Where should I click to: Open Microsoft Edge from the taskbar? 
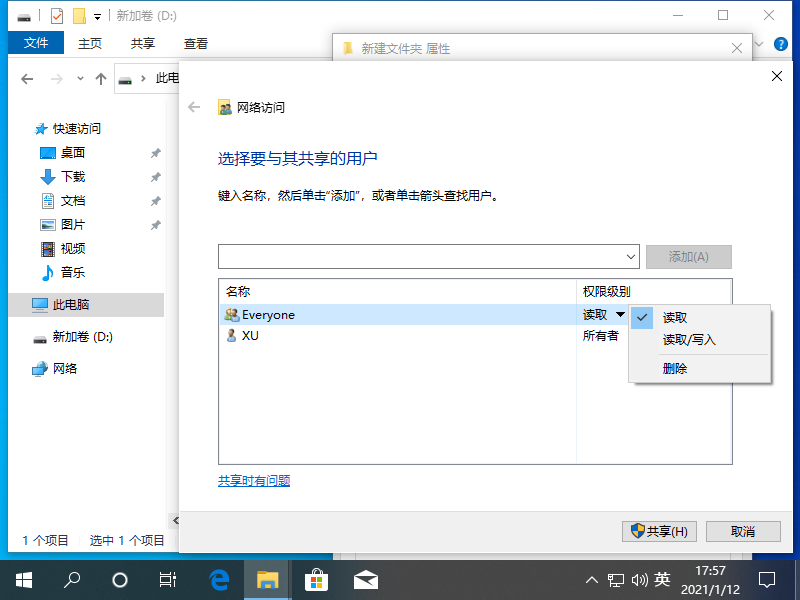[220, 579]
